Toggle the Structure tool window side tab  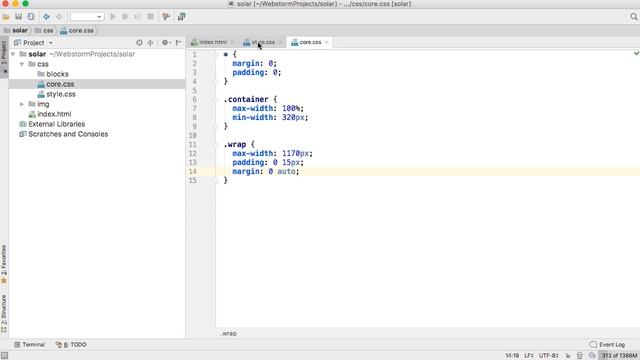4,313
